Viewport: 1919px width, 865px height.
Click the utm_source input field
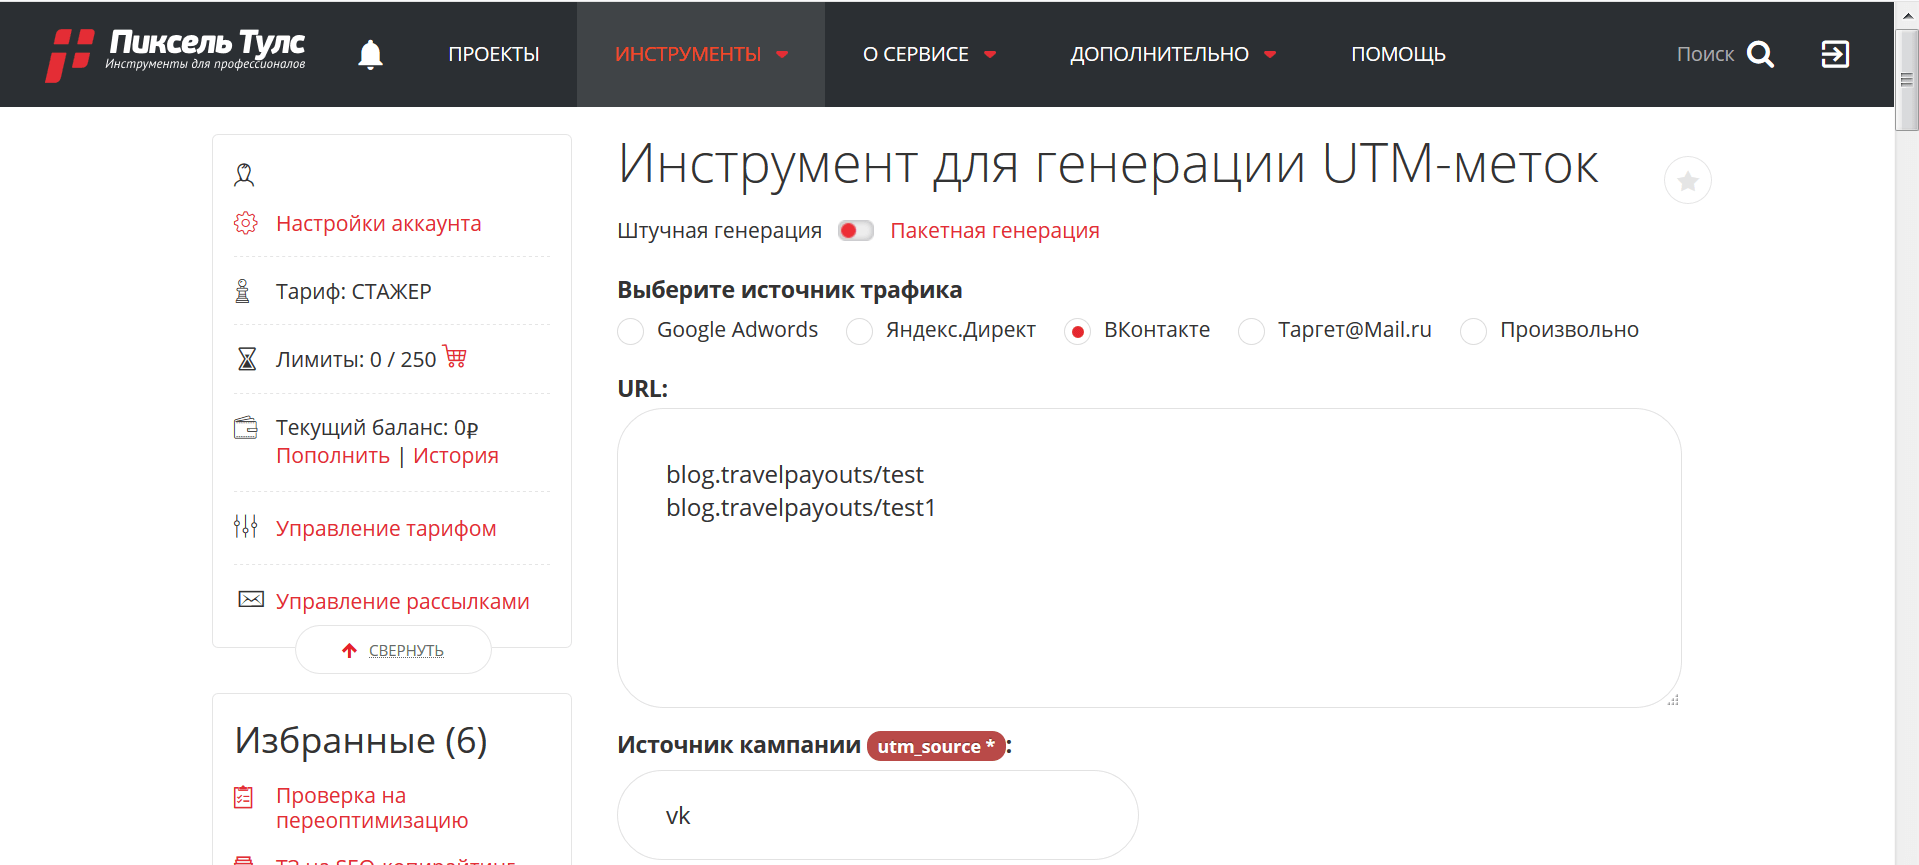(877, 815)
